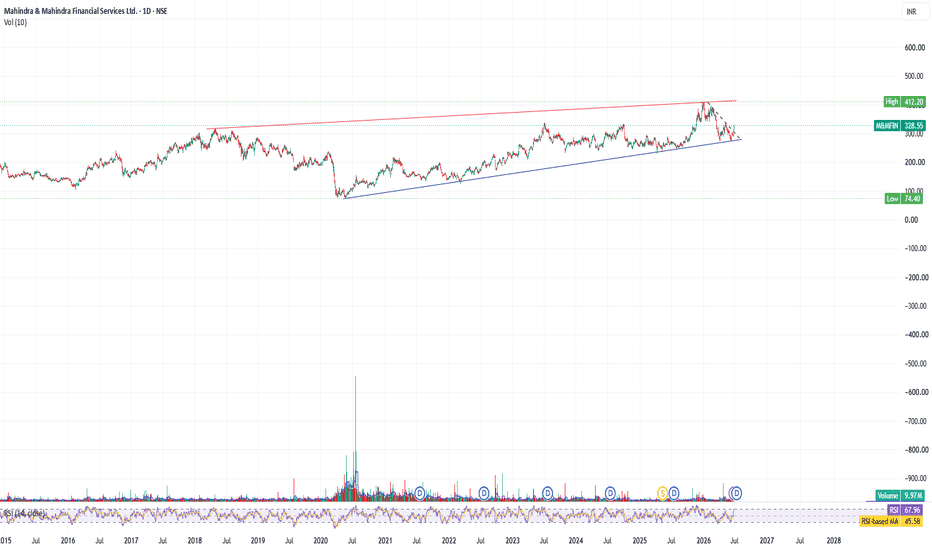
Task: Click the Low 74.40 price label
Action: pyautogui.click(x=904, y=199)
